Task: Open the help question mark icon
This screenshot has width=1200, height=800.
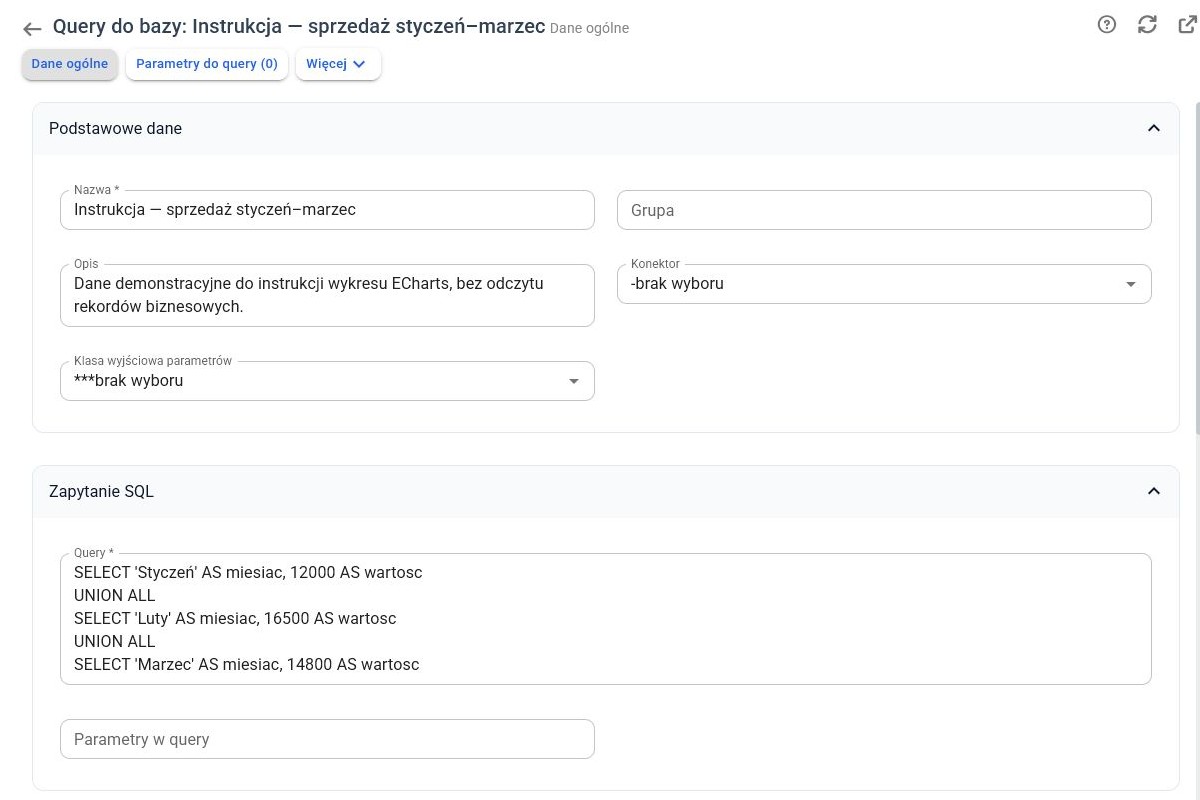Action: pyautogui.click(x=1107, y=25)
